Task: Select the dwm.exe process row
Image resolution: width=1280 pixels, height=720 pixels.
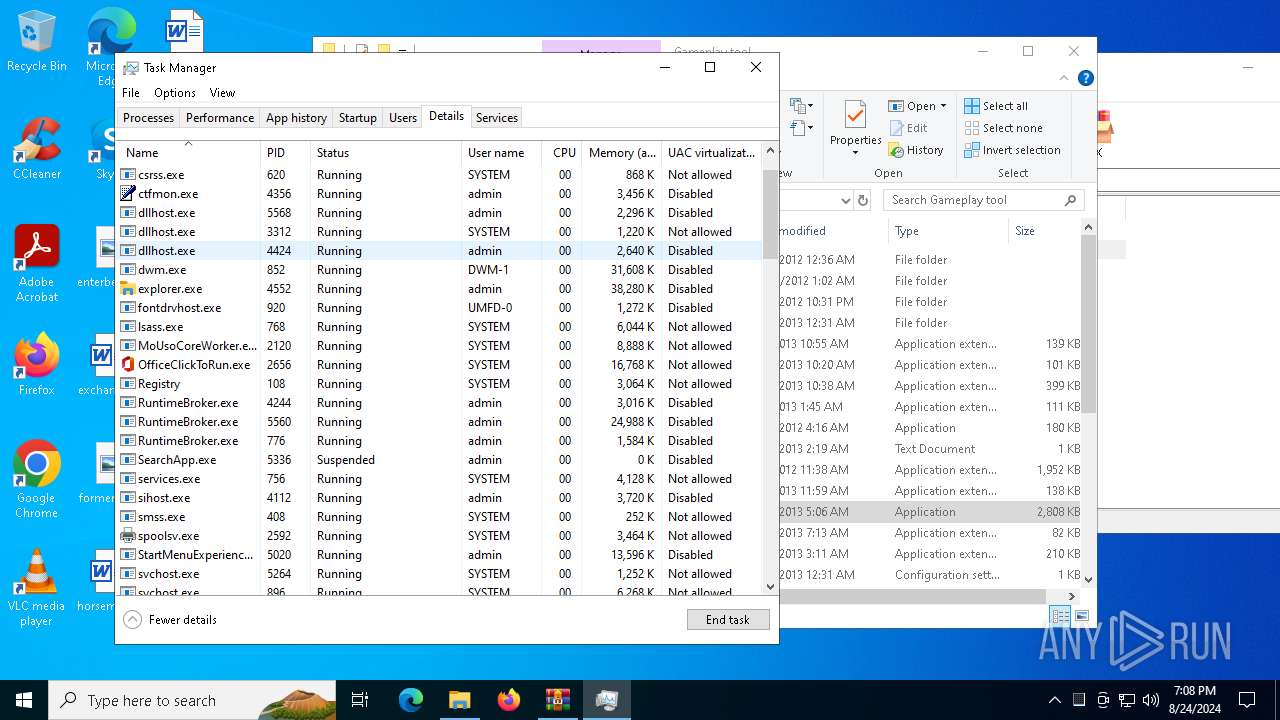Action: point(439,270)
